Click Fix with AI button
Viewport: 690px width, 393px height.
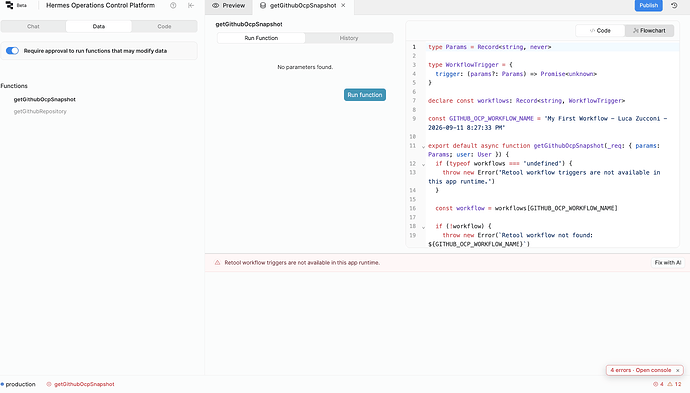coord(668,263)
